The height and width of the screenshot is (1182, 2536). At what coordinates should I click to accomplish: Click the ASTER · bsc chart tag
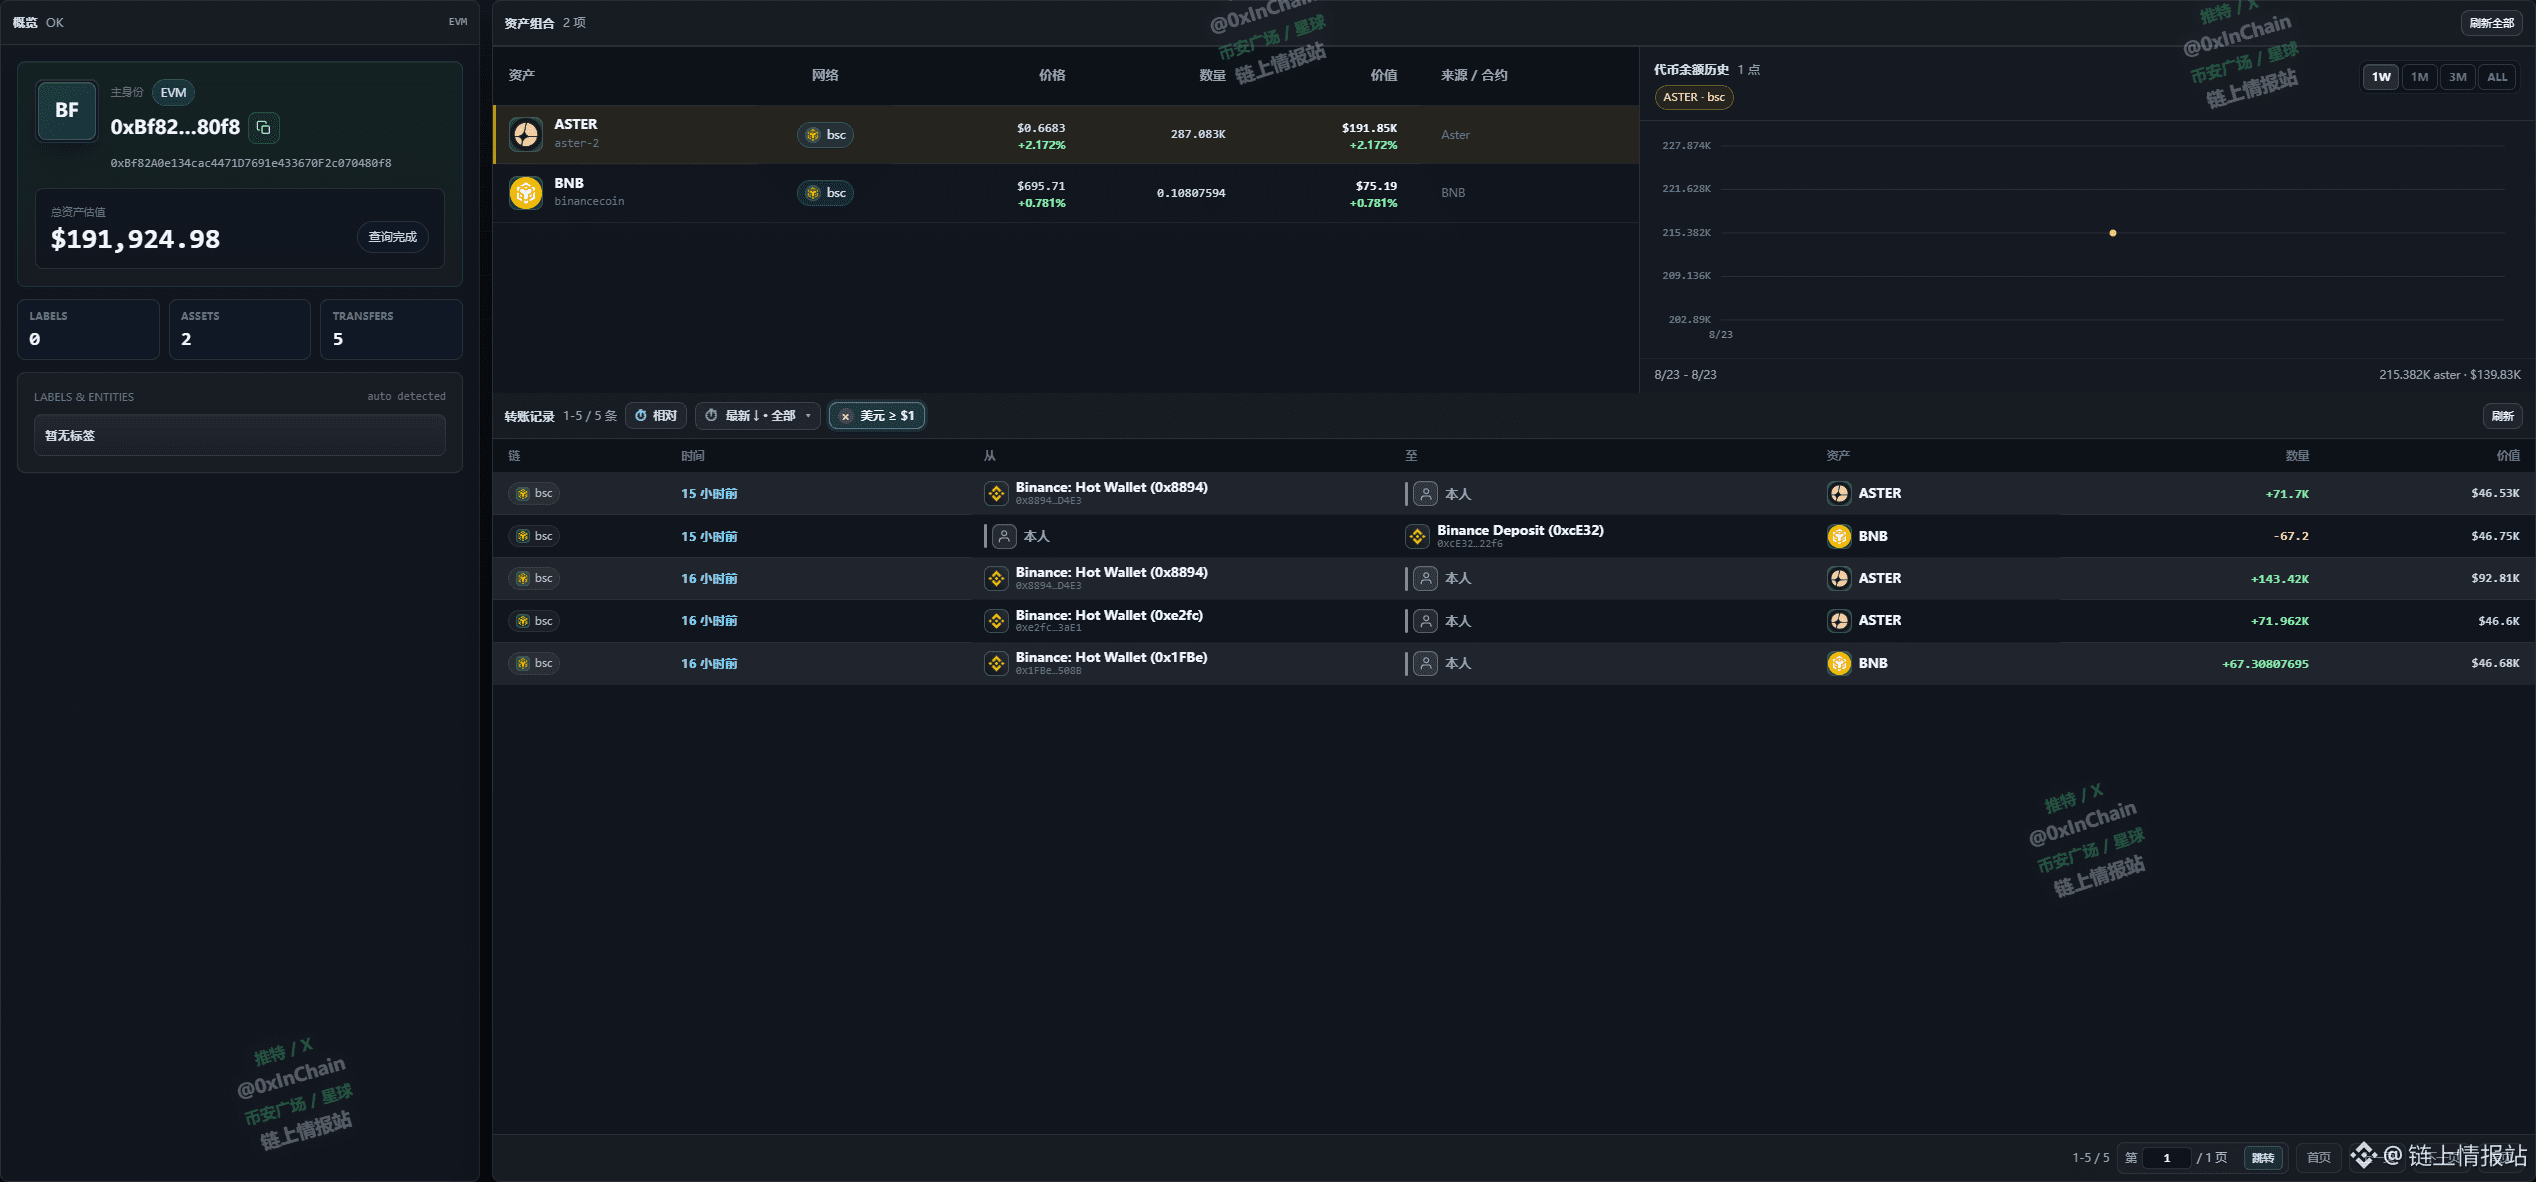click(1693, 98)
